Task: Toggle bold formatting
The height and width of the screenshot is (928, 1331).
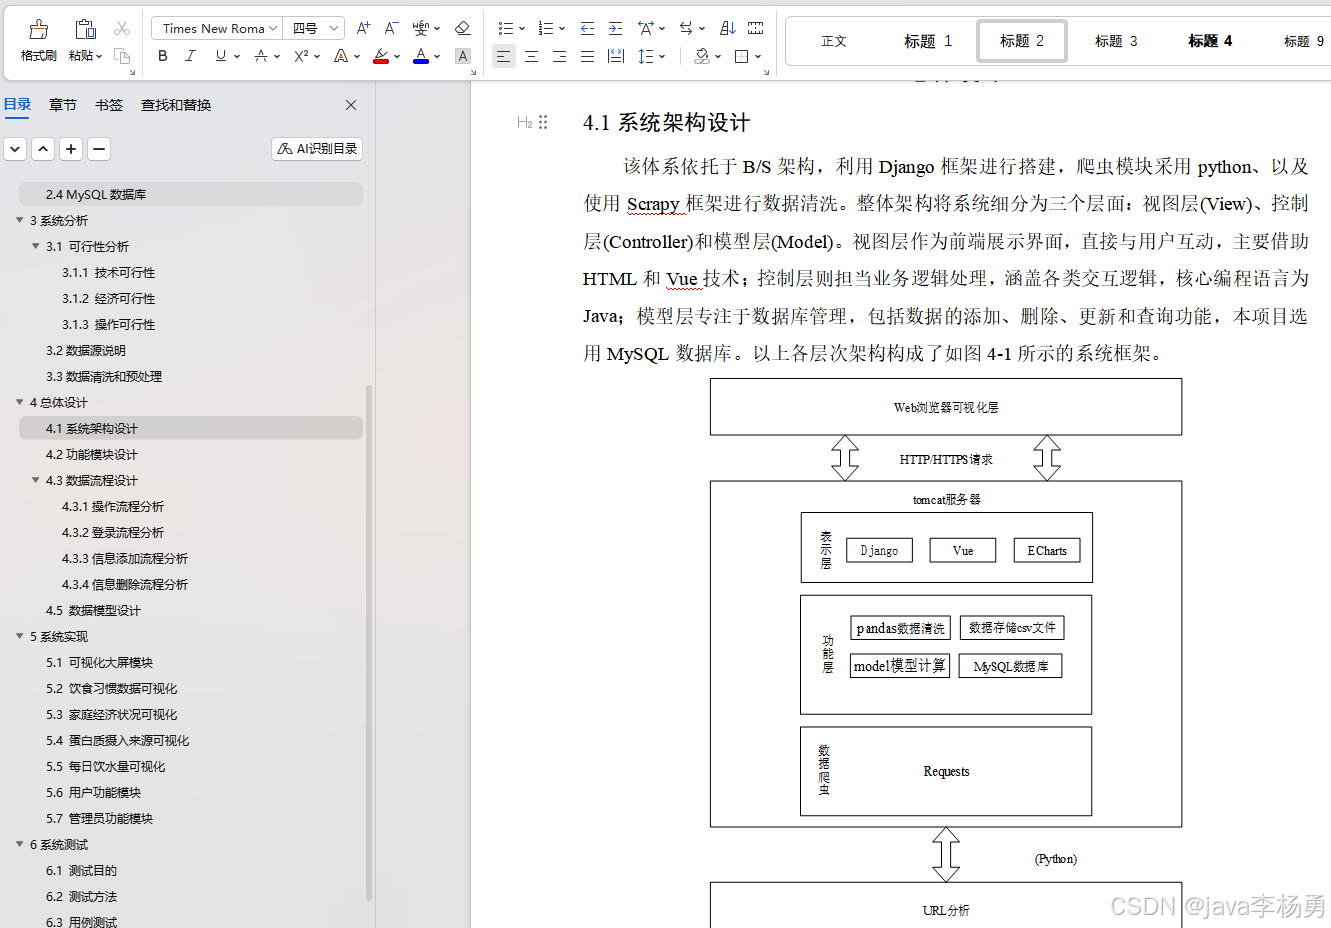Action: 163,56
